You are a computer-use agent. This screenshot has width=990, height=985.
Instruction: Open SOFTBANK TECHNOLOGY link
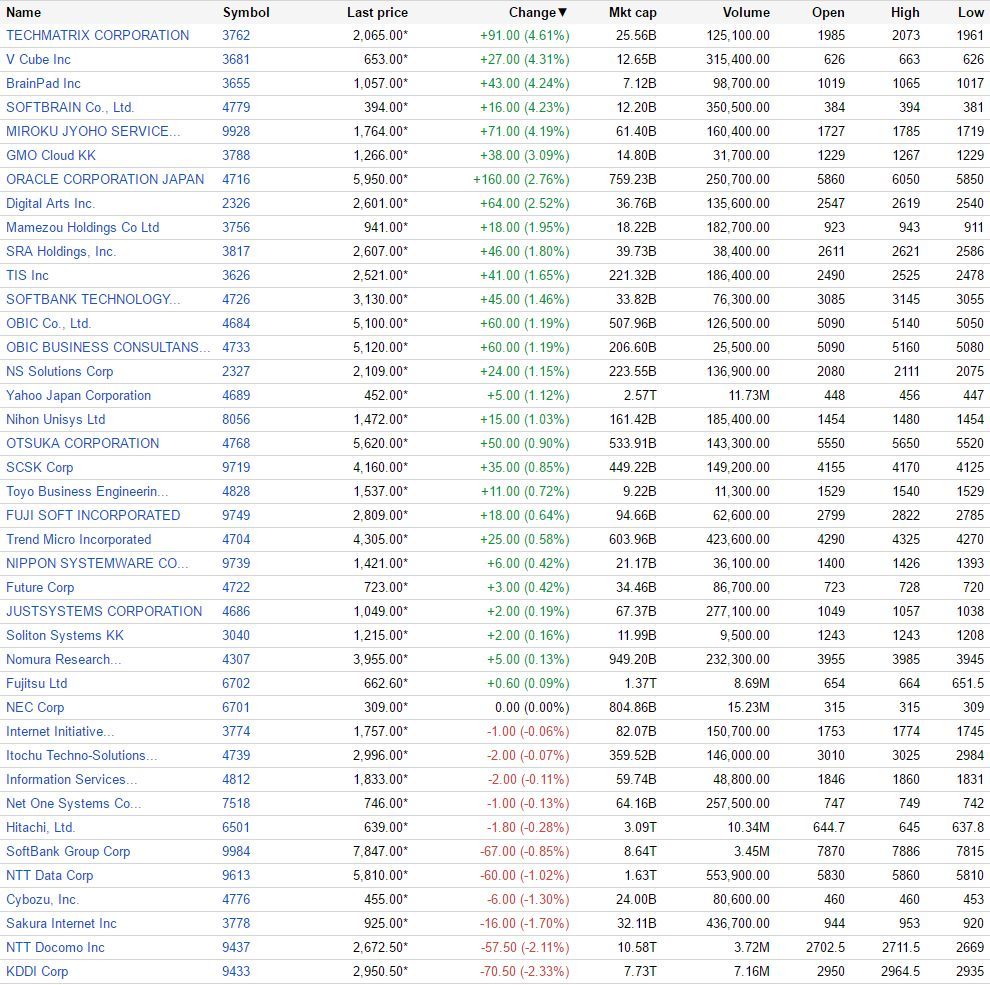coord(93,299)
